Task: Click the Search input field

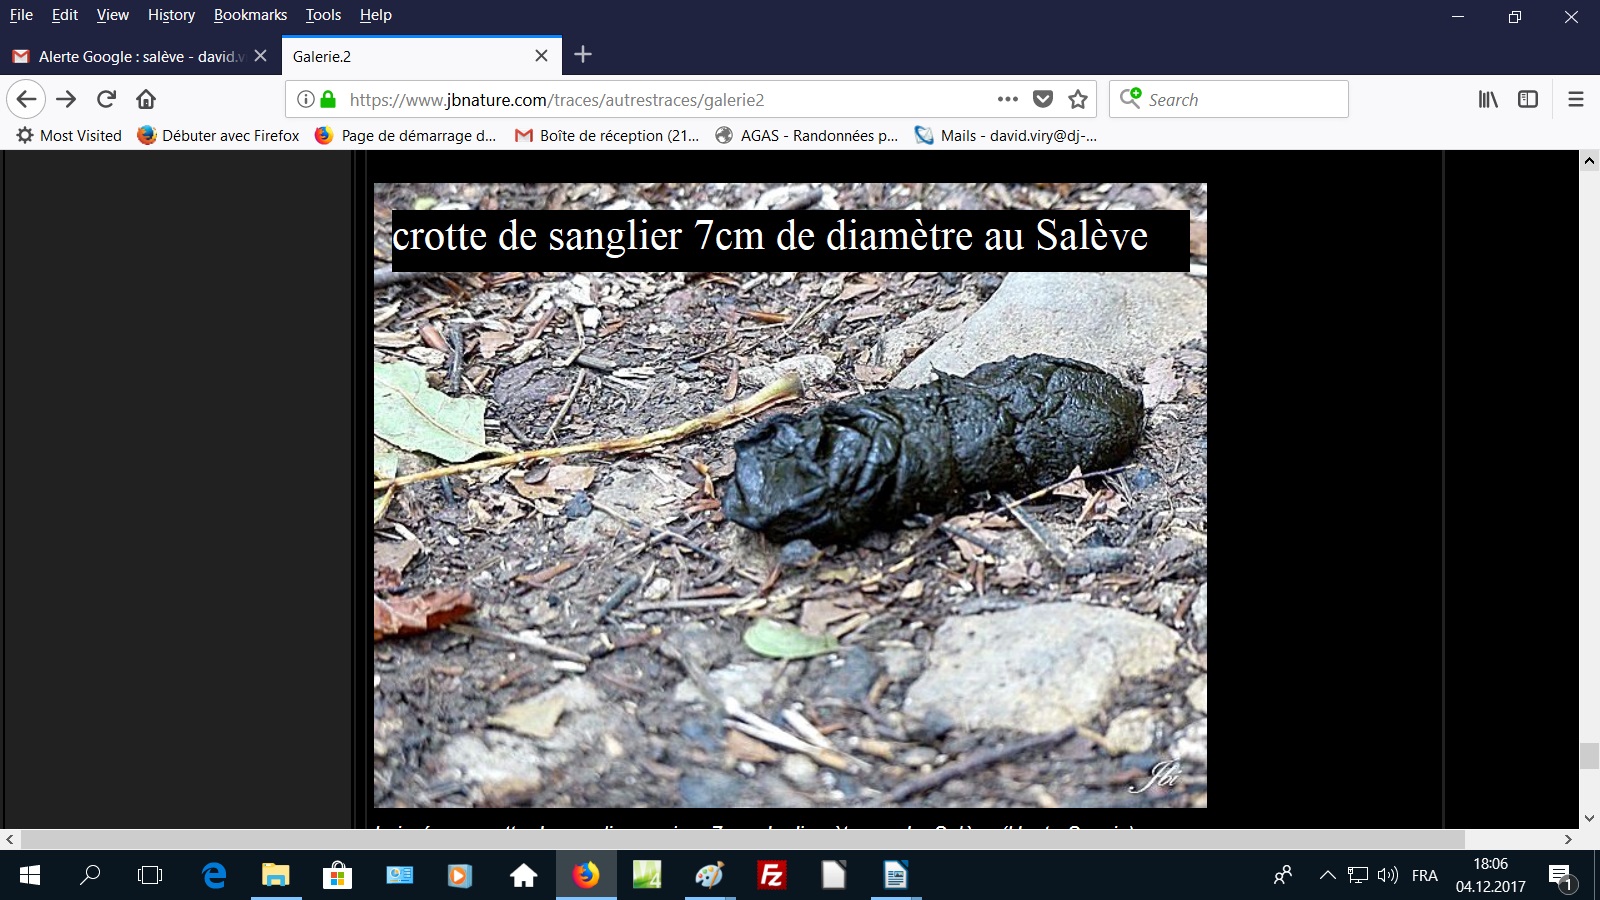Action: tap(1240, 99)
